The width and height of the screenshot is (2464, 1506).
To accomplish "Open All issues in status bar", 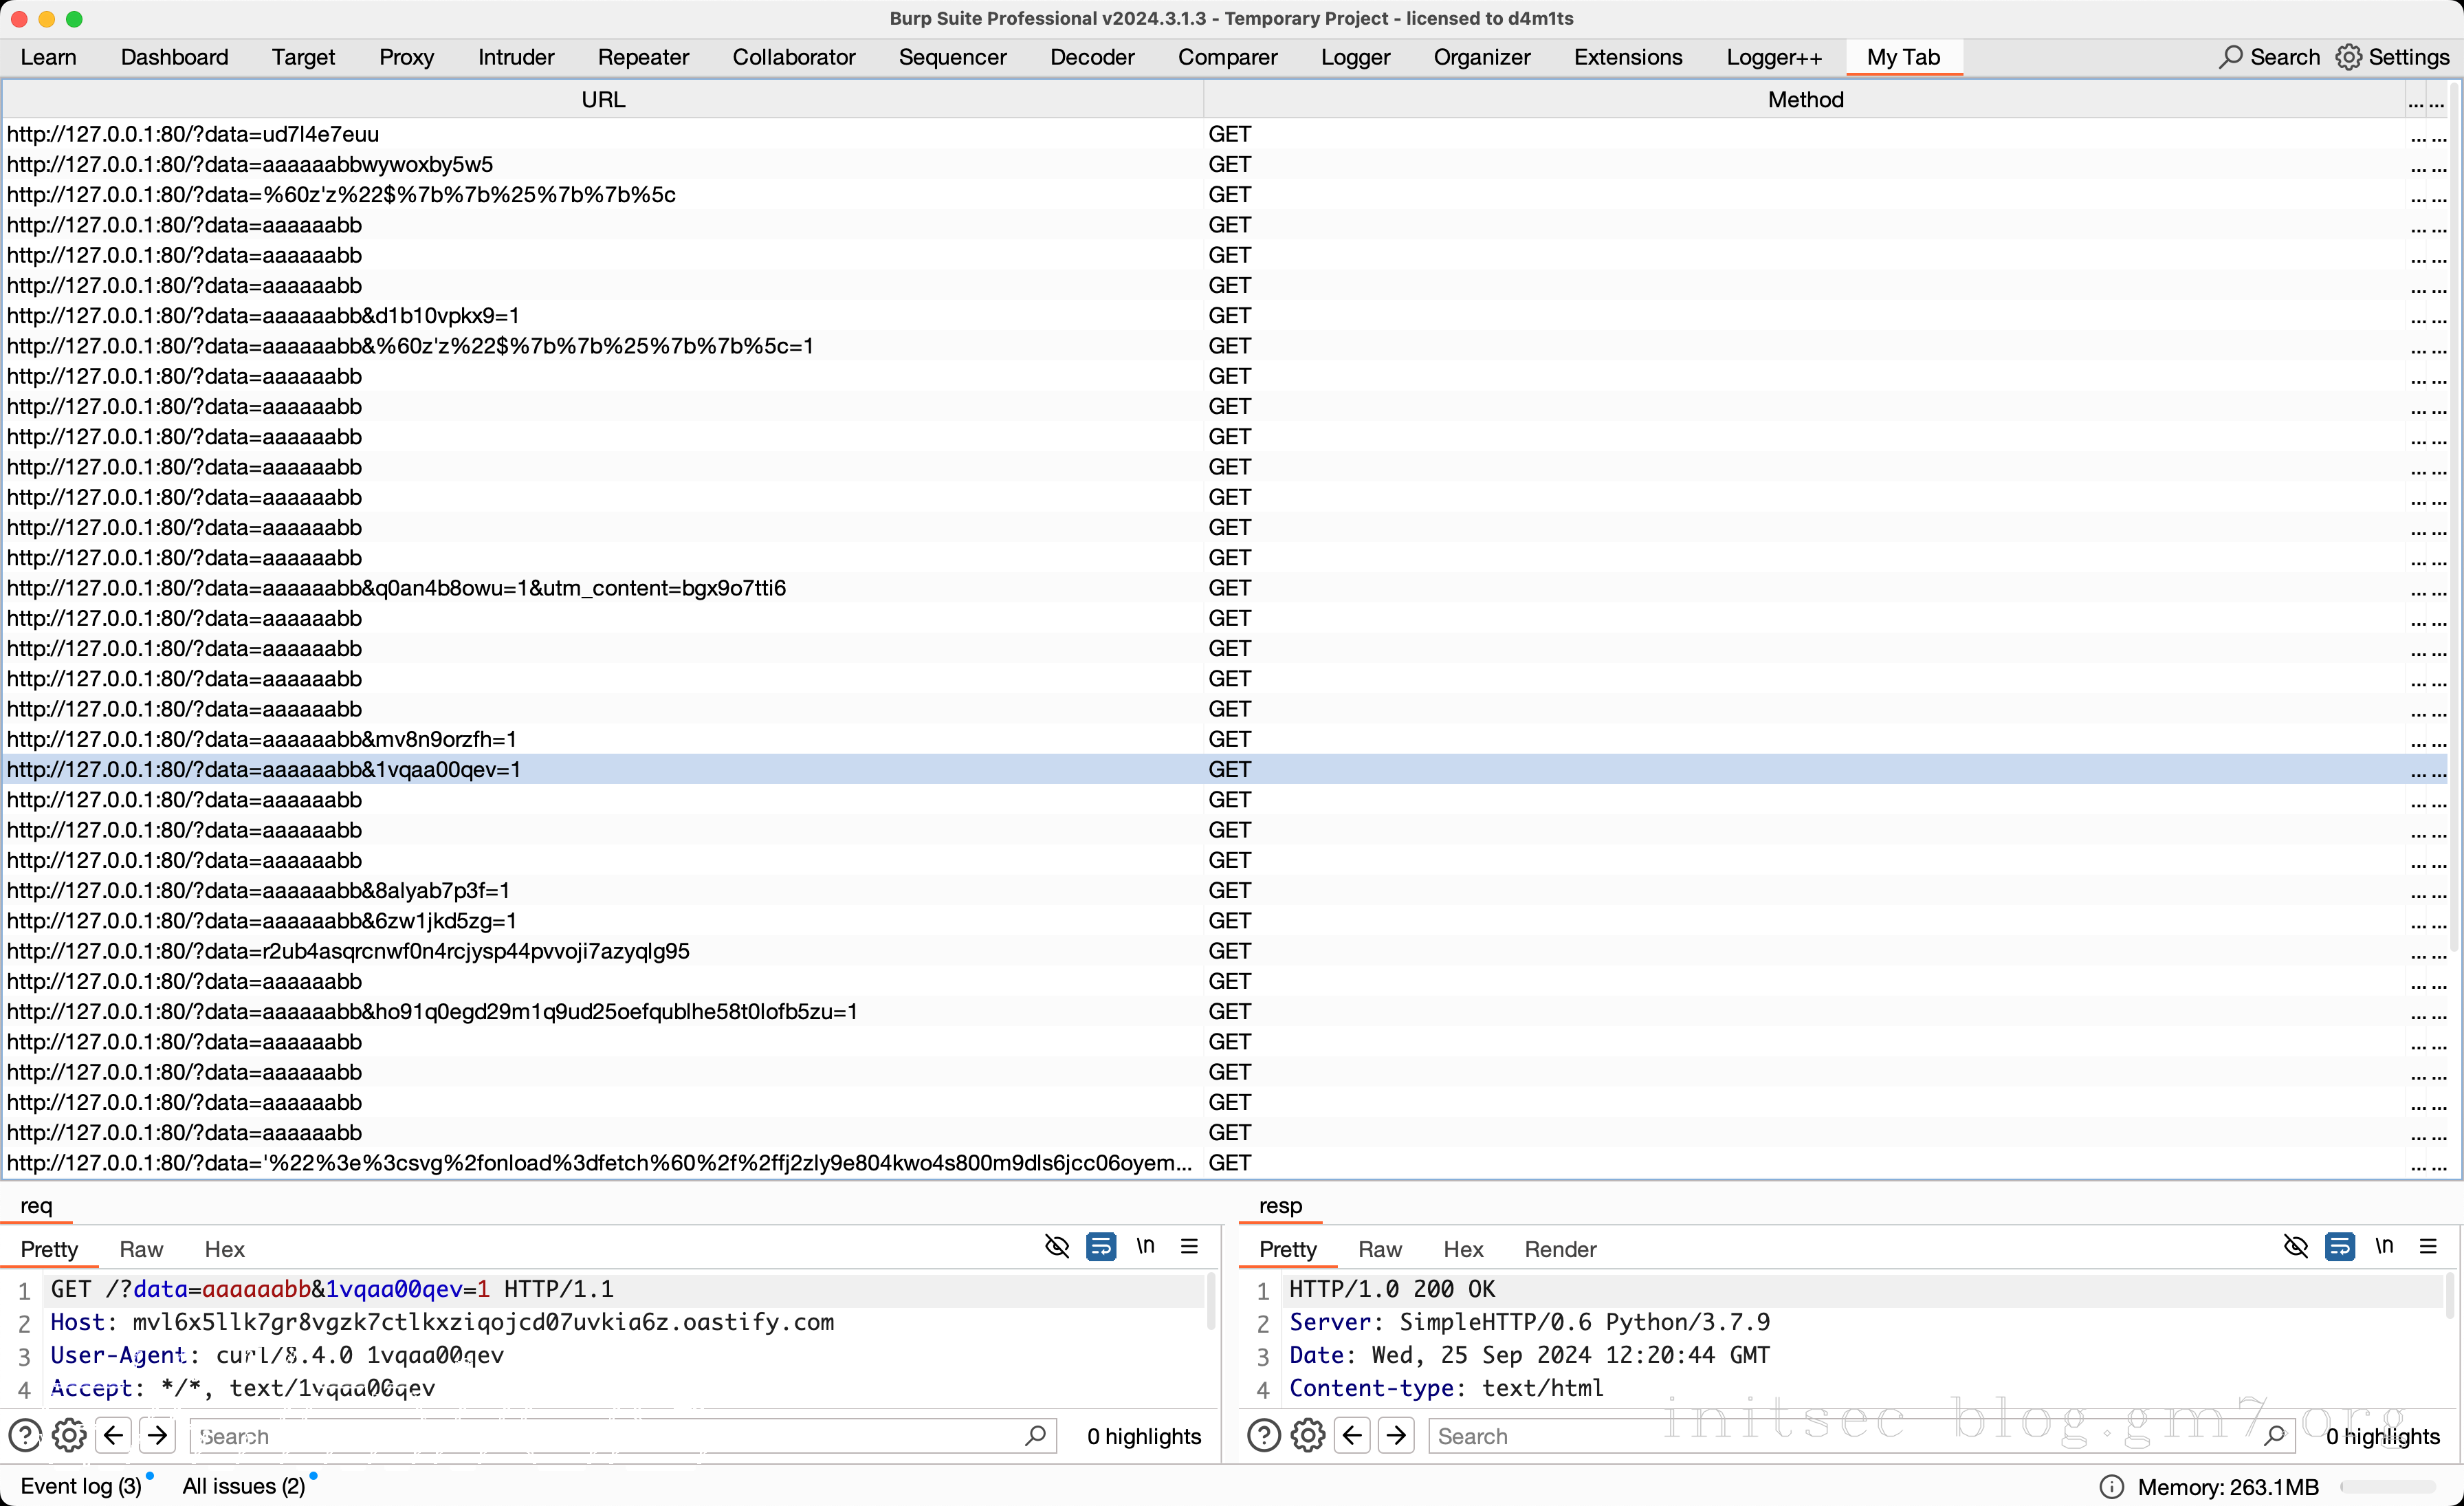I will 243,1486.
